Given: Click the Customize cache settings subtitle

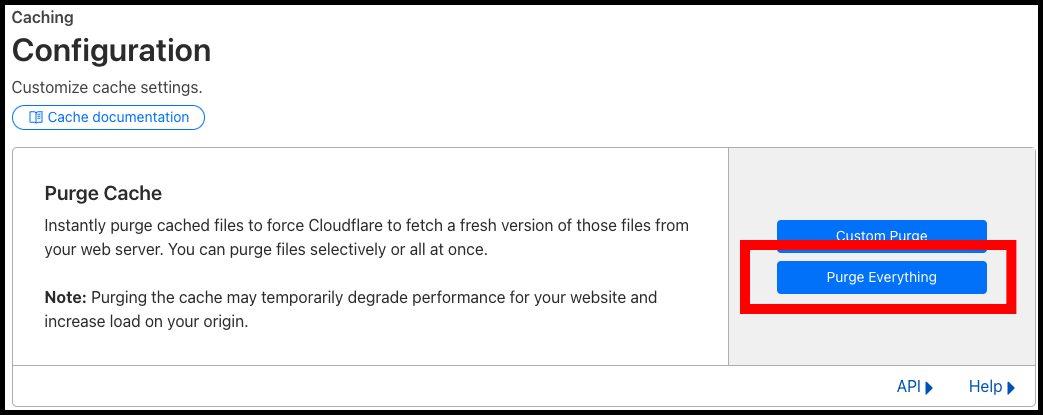Looking at the screenshot, I should [x=107, y=87].
